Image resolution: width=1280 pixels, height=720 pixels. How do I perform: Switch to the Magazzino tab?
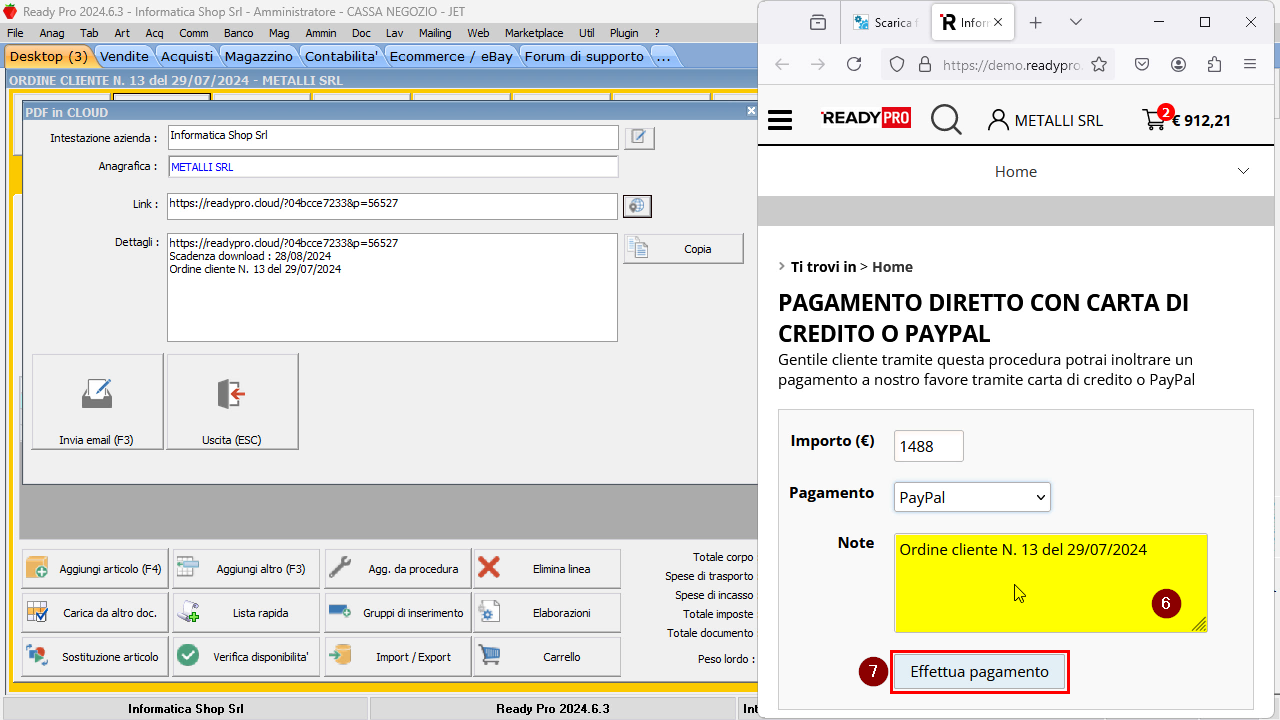pos(259,56)
